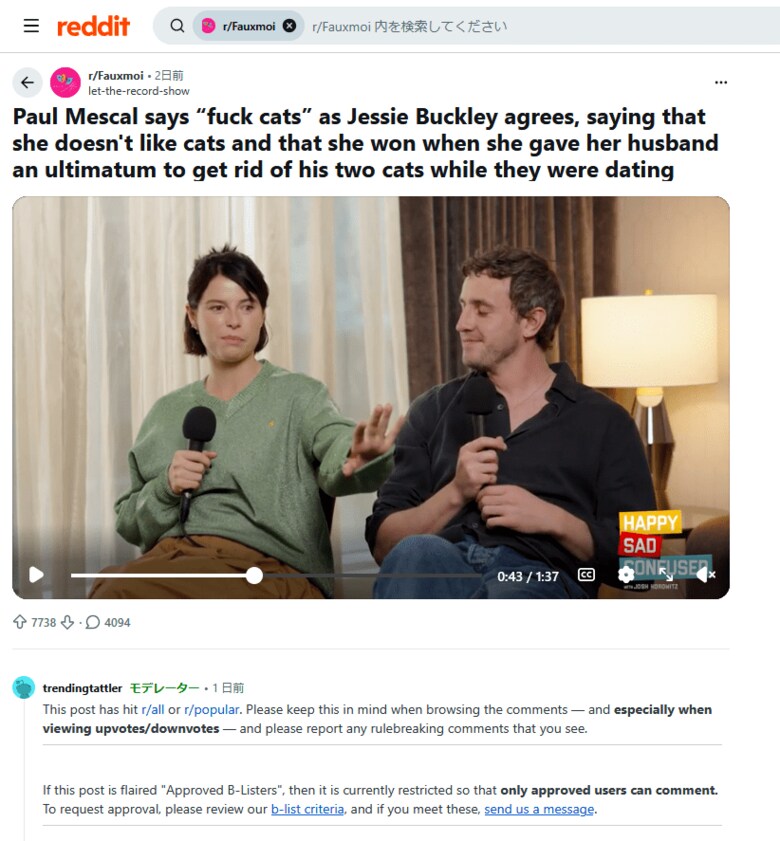Play the video
780x841 pixels.
[36, 574]
